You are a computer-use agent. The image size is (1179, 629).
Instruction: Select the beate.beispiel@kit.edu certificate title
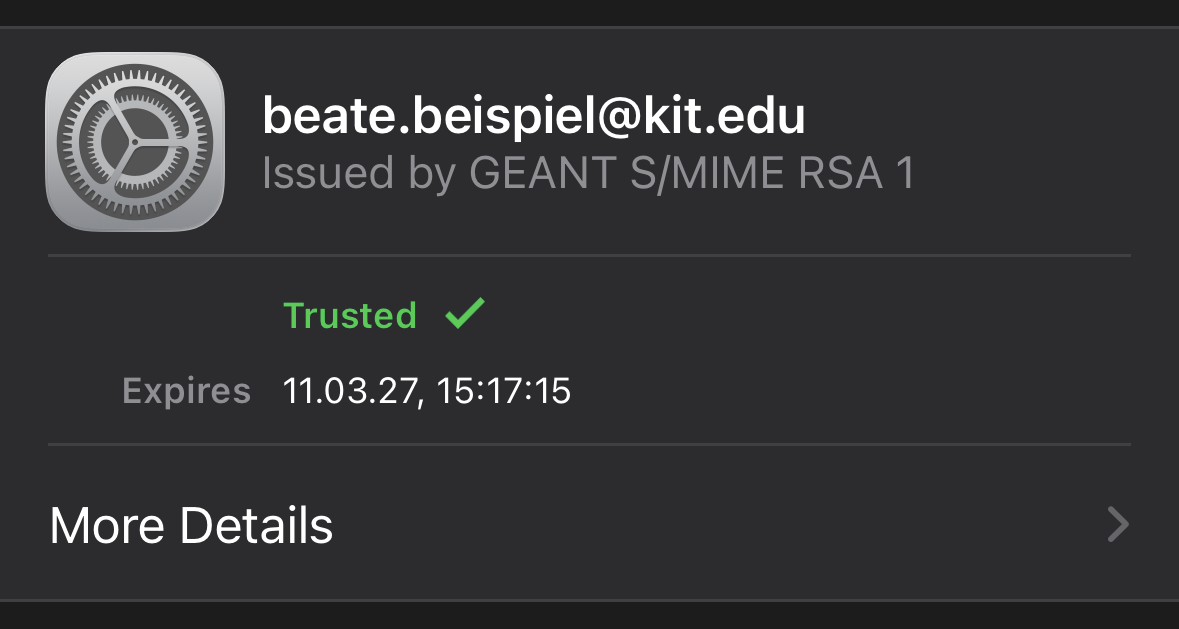coord(533,118)
